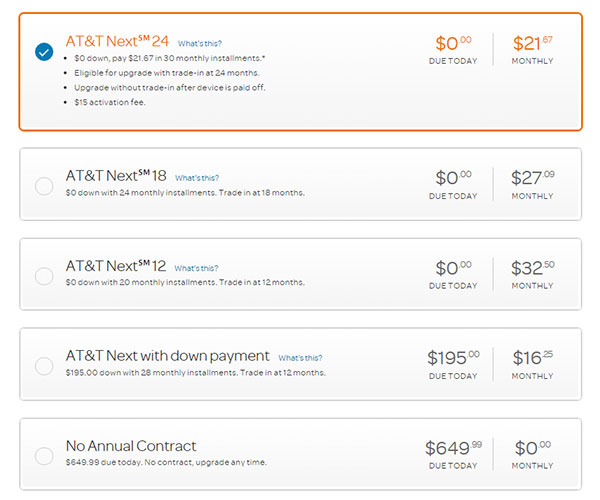Click the $32.50 monthly price

[x=532, y=268]
